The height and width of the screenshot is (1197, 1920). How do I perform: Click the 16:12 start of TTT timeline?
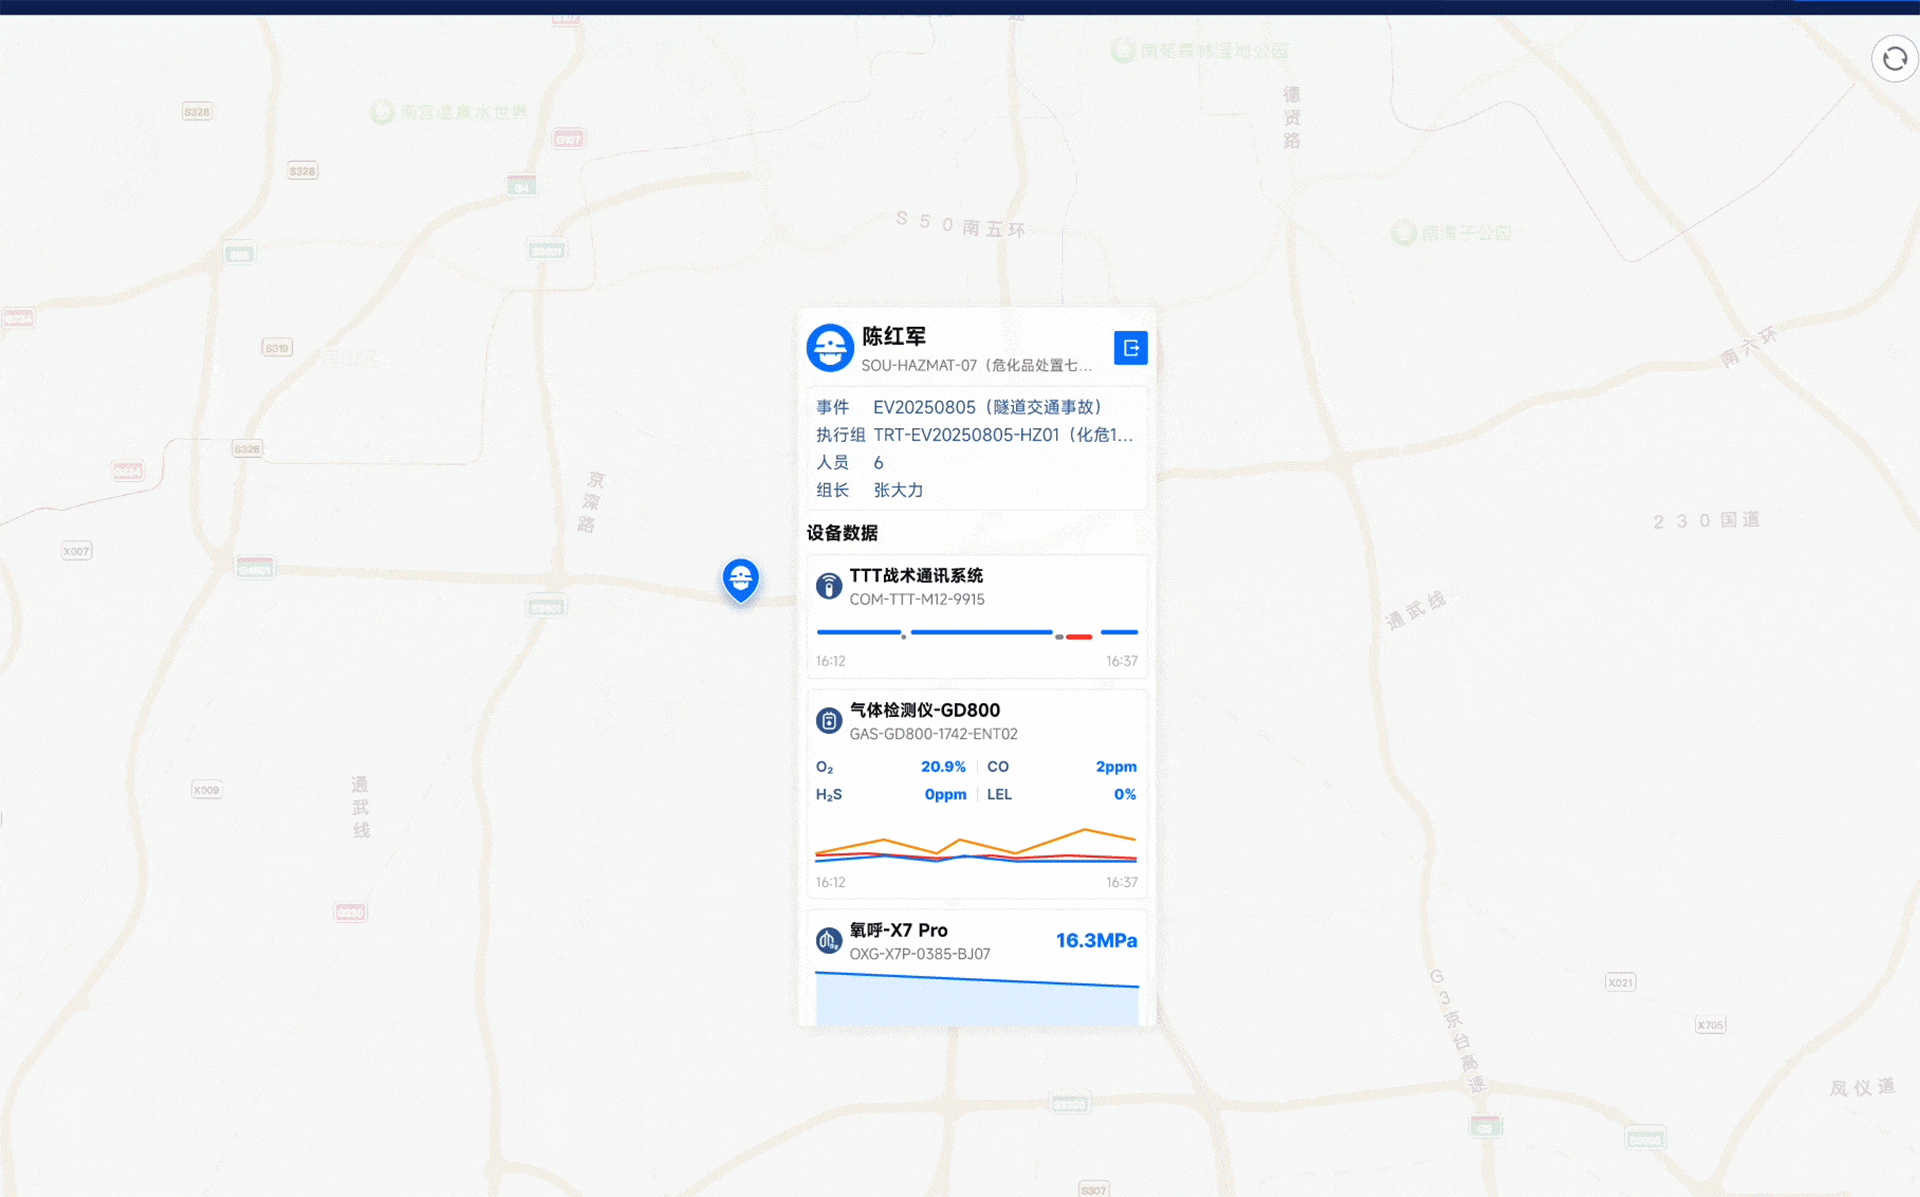[x=830, y=661]
